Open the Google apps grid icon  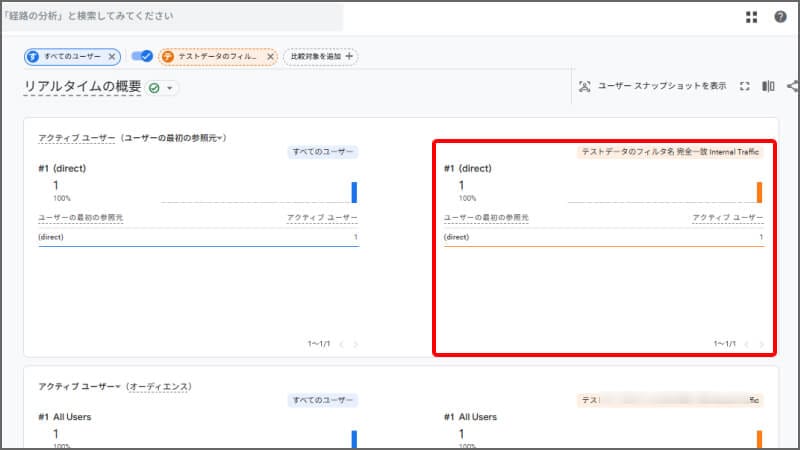751,17
